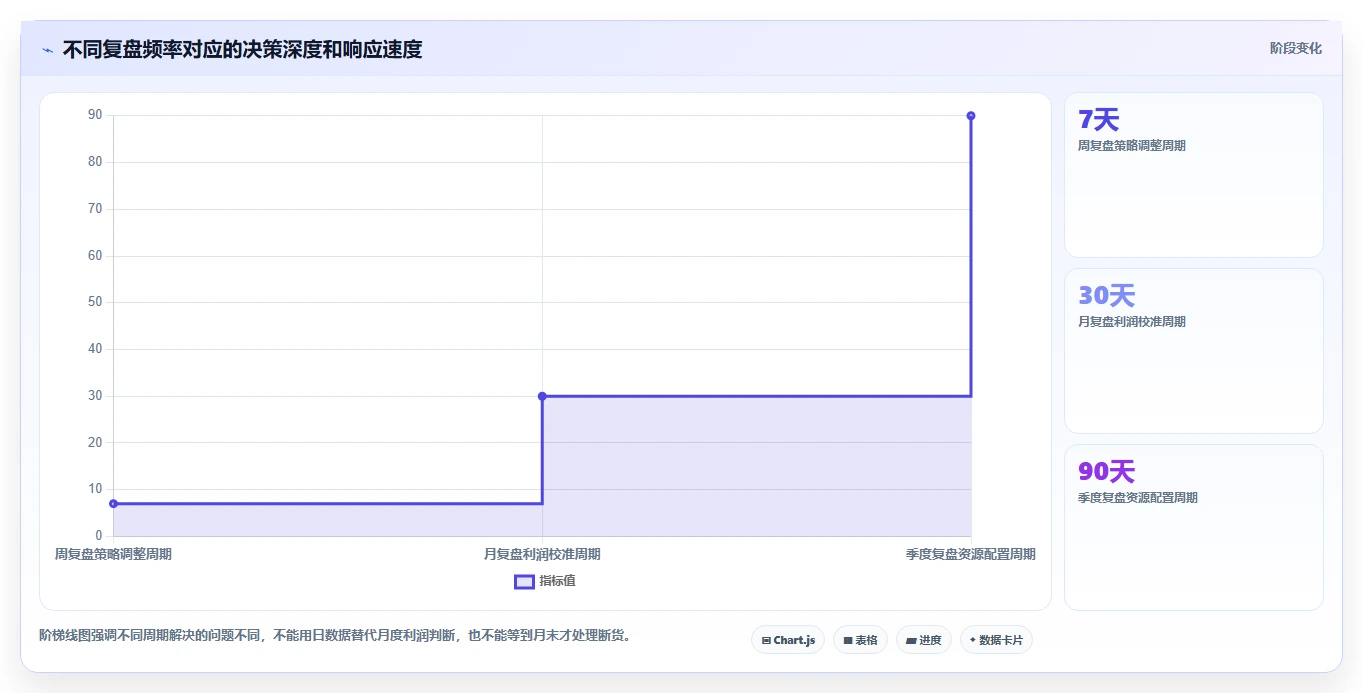1363x693 pixels.
Task: Click the 季度复盘资源配置周期 caption under 90天
Action: [x=1138, y=498]
